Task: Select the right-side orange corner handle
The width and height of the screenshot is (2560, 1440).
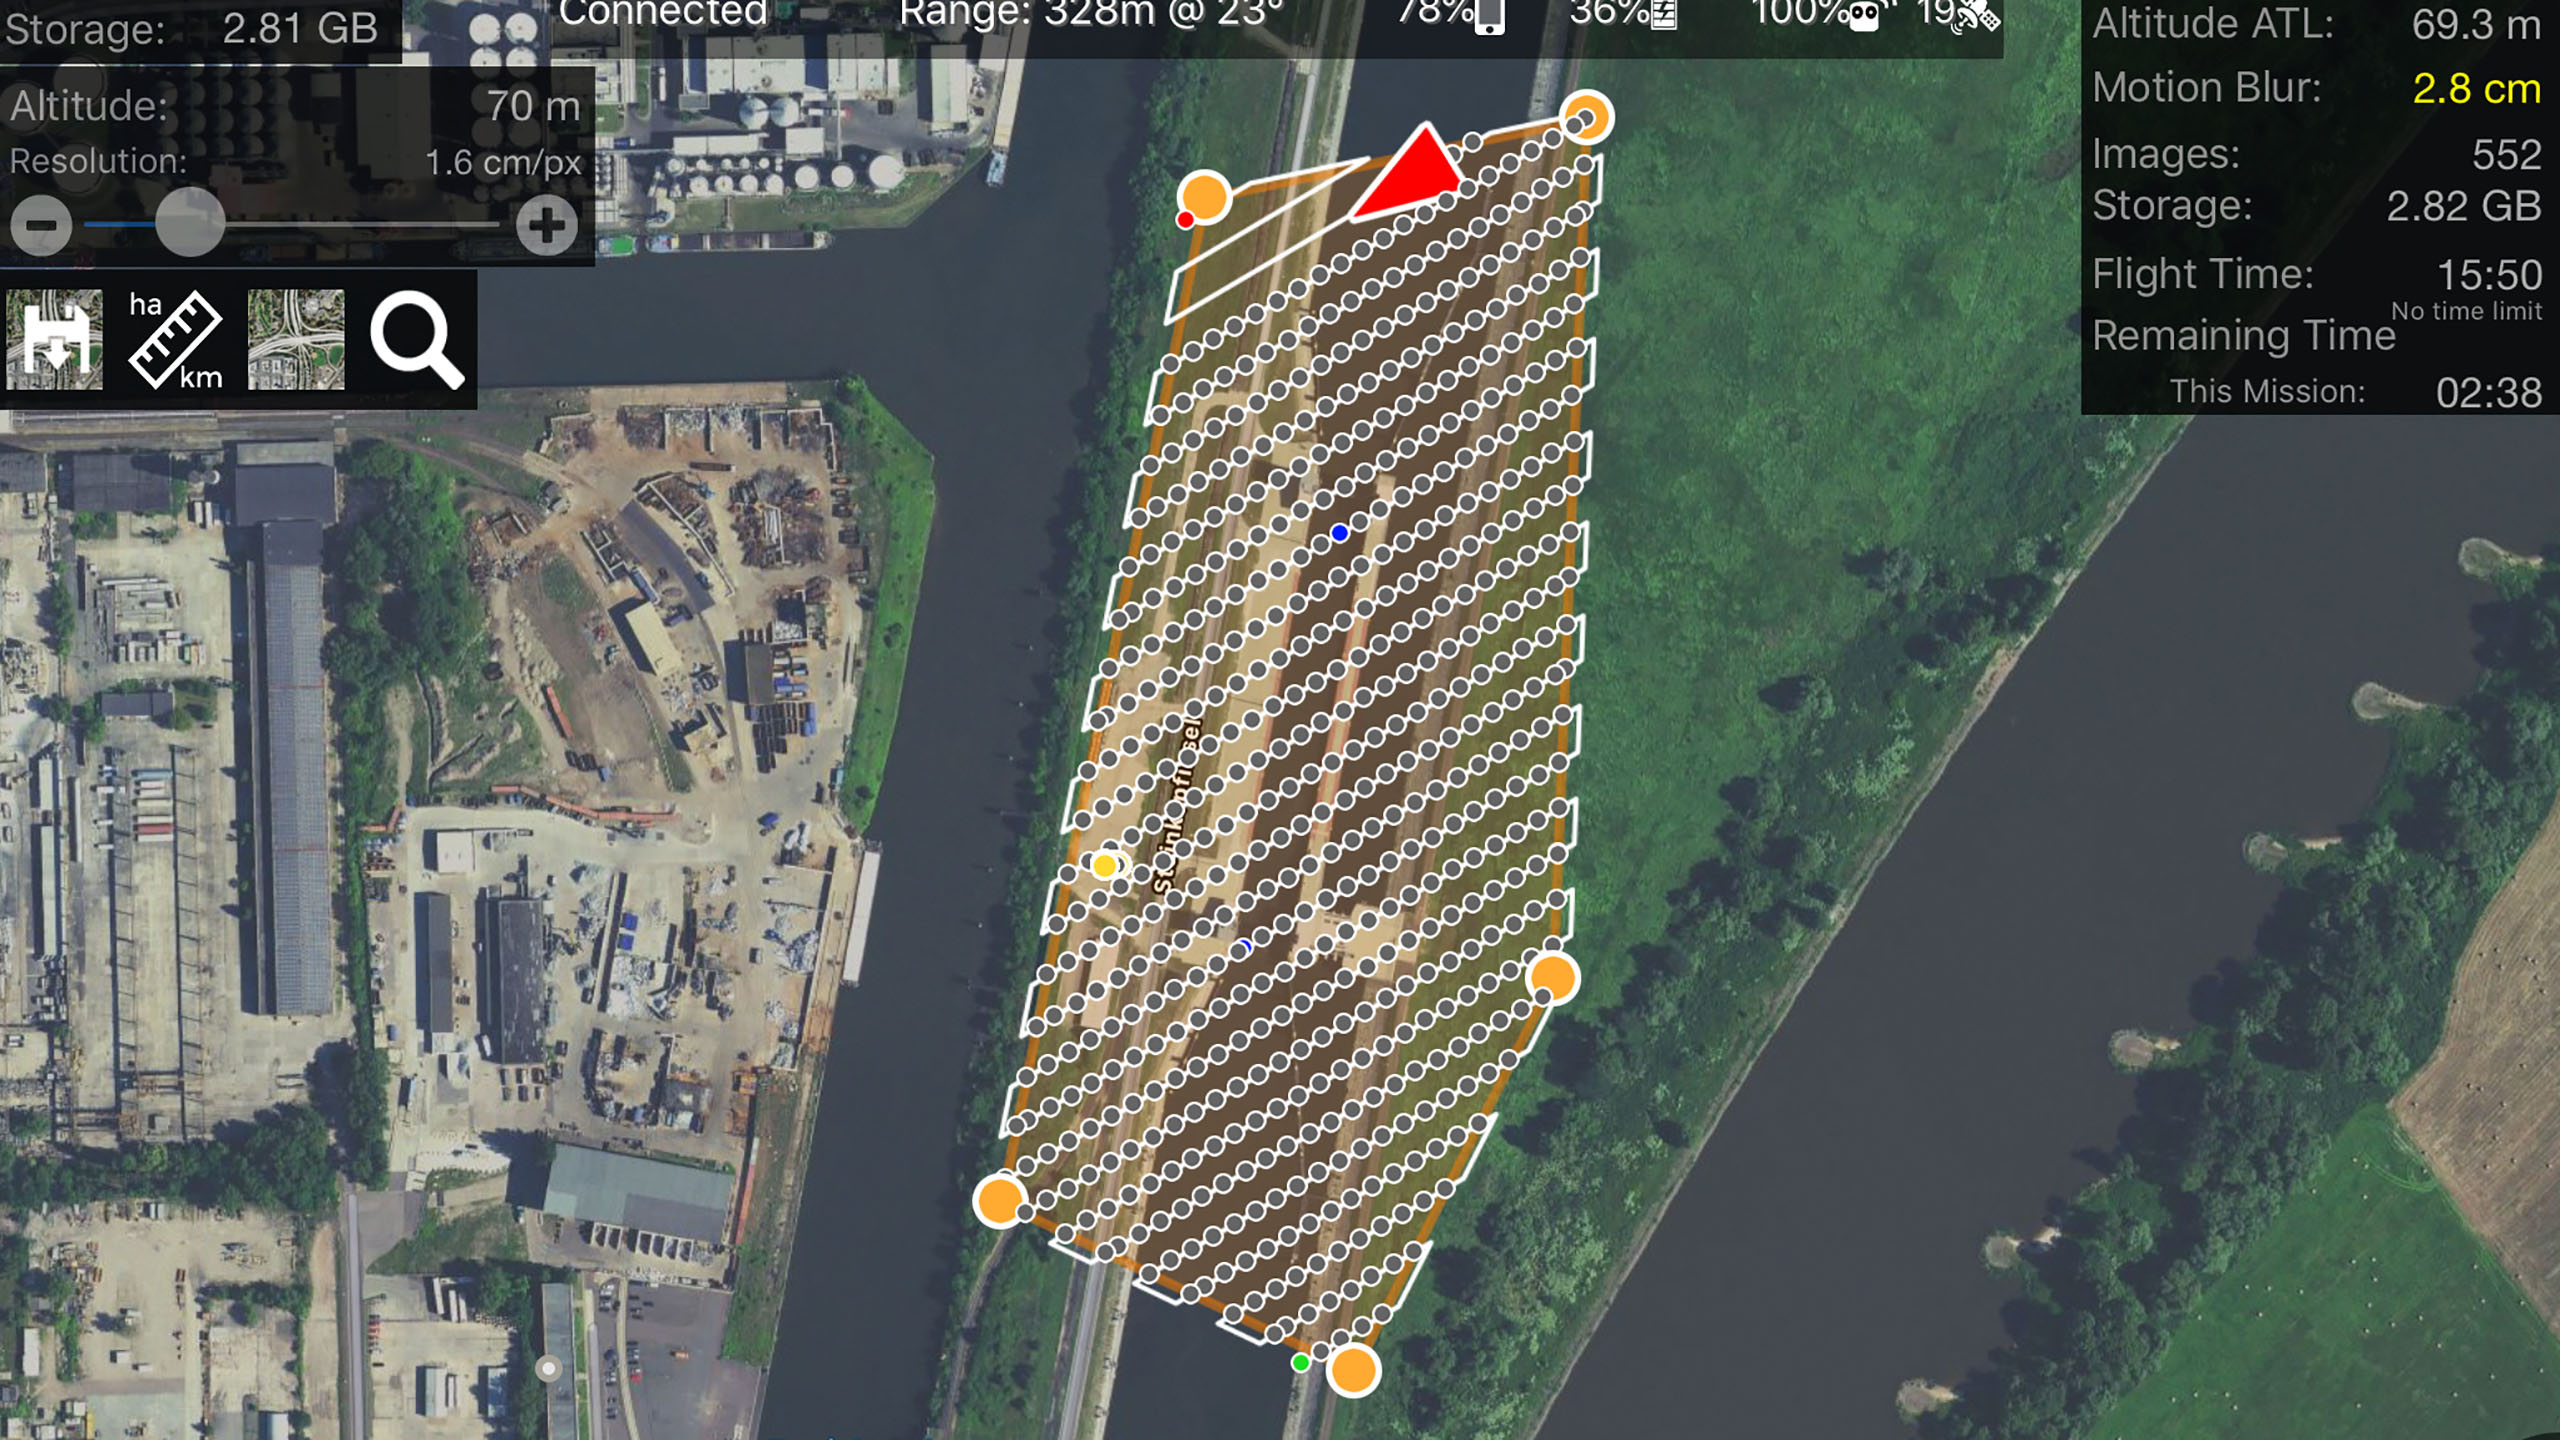Action: pyautogui.click(x=1552, y=977)
